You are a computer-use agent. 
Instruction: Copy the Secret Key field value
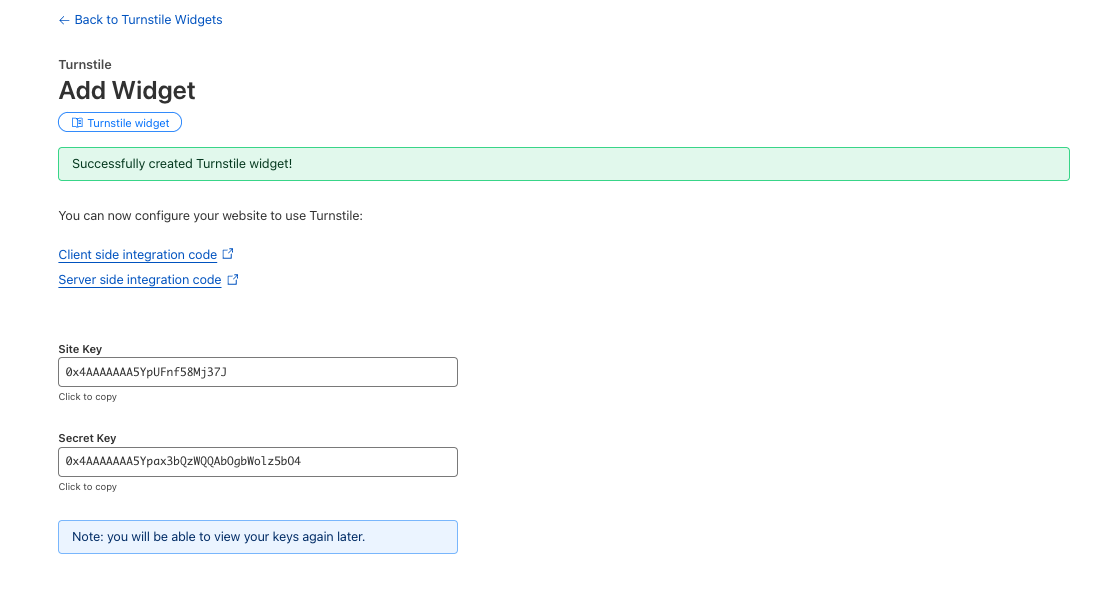(258, 462)
